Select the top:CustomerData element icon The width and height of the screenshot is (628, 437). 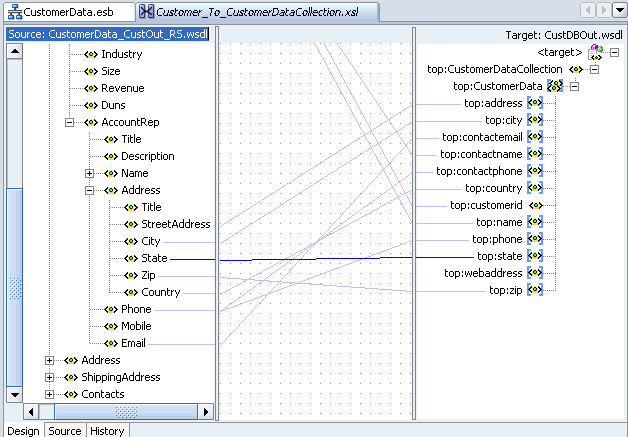click(x=555, y=86)
